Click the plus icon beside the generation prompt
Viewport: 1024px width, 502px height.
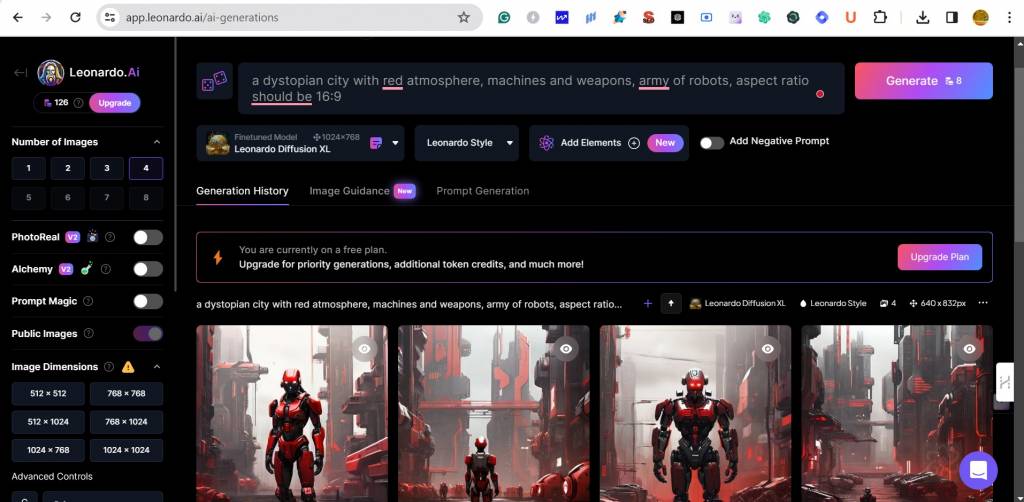tap(647, 303)
